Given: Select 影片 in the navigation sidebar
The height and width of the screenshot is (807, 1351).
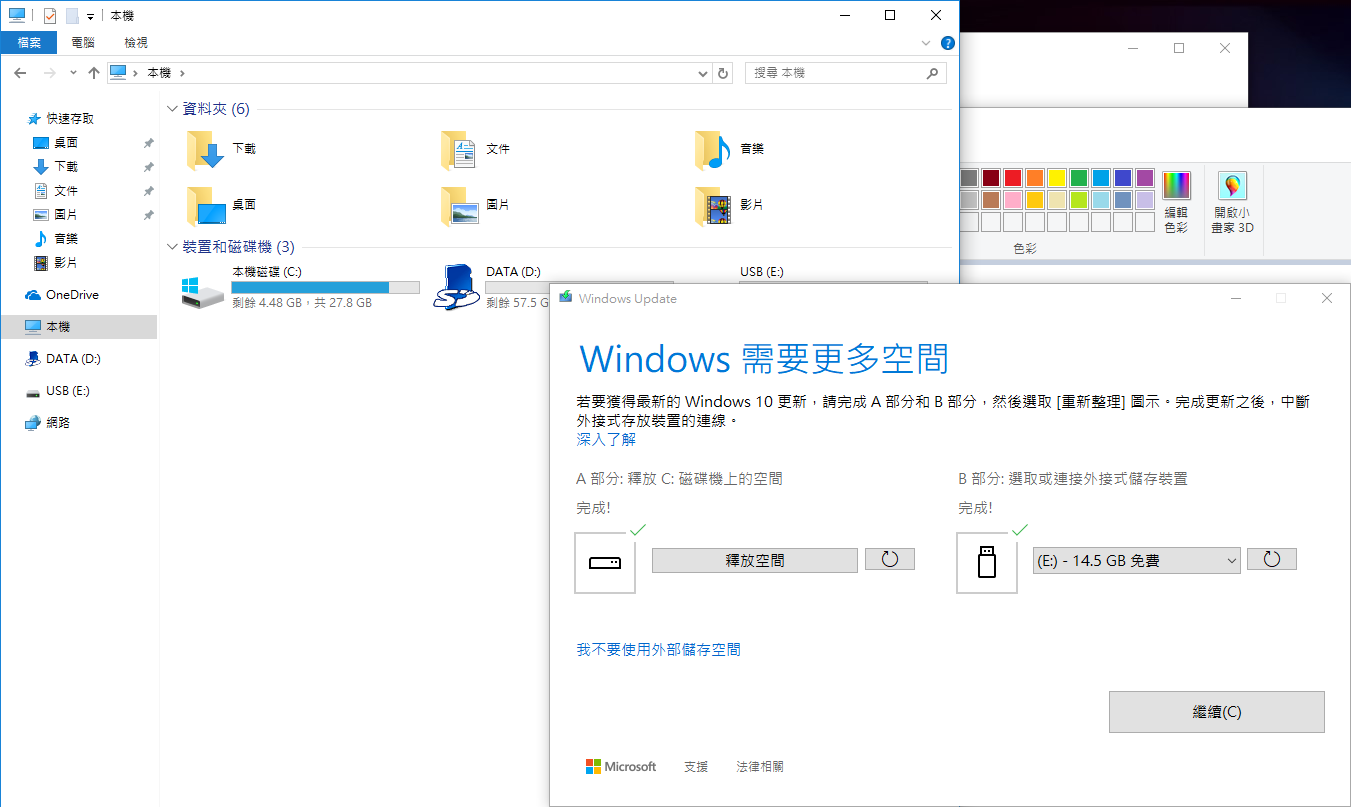Looking at the screenshot, I should 66,263.
